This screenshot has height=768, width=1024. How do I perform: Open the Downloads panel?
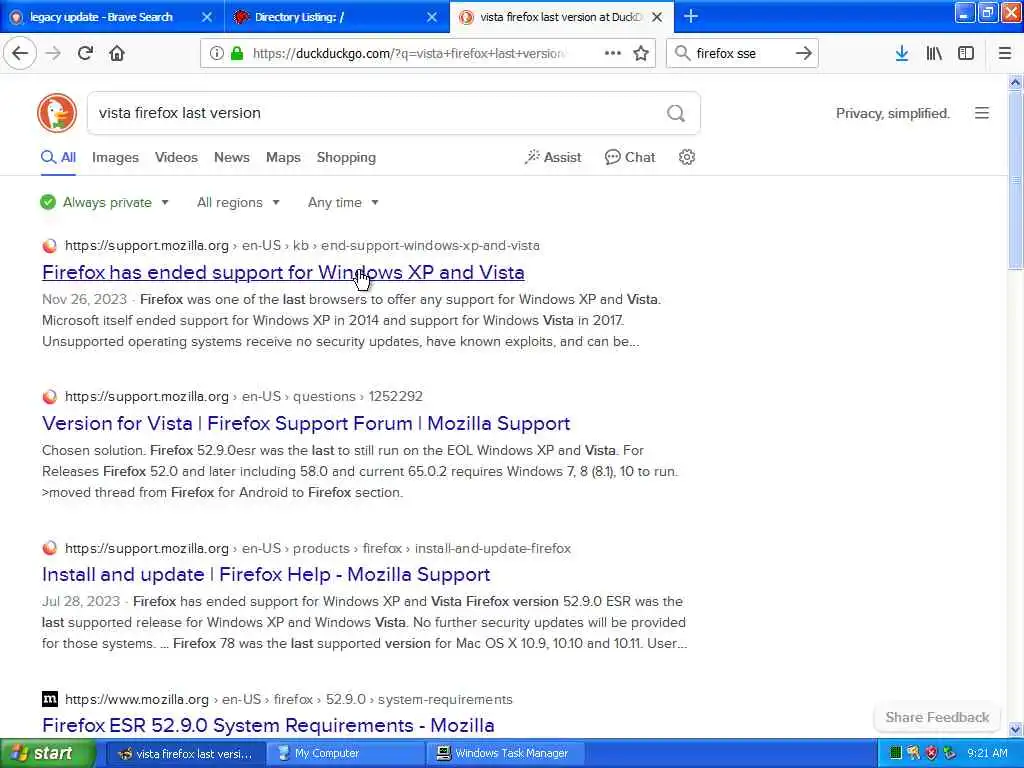[902, 53]
